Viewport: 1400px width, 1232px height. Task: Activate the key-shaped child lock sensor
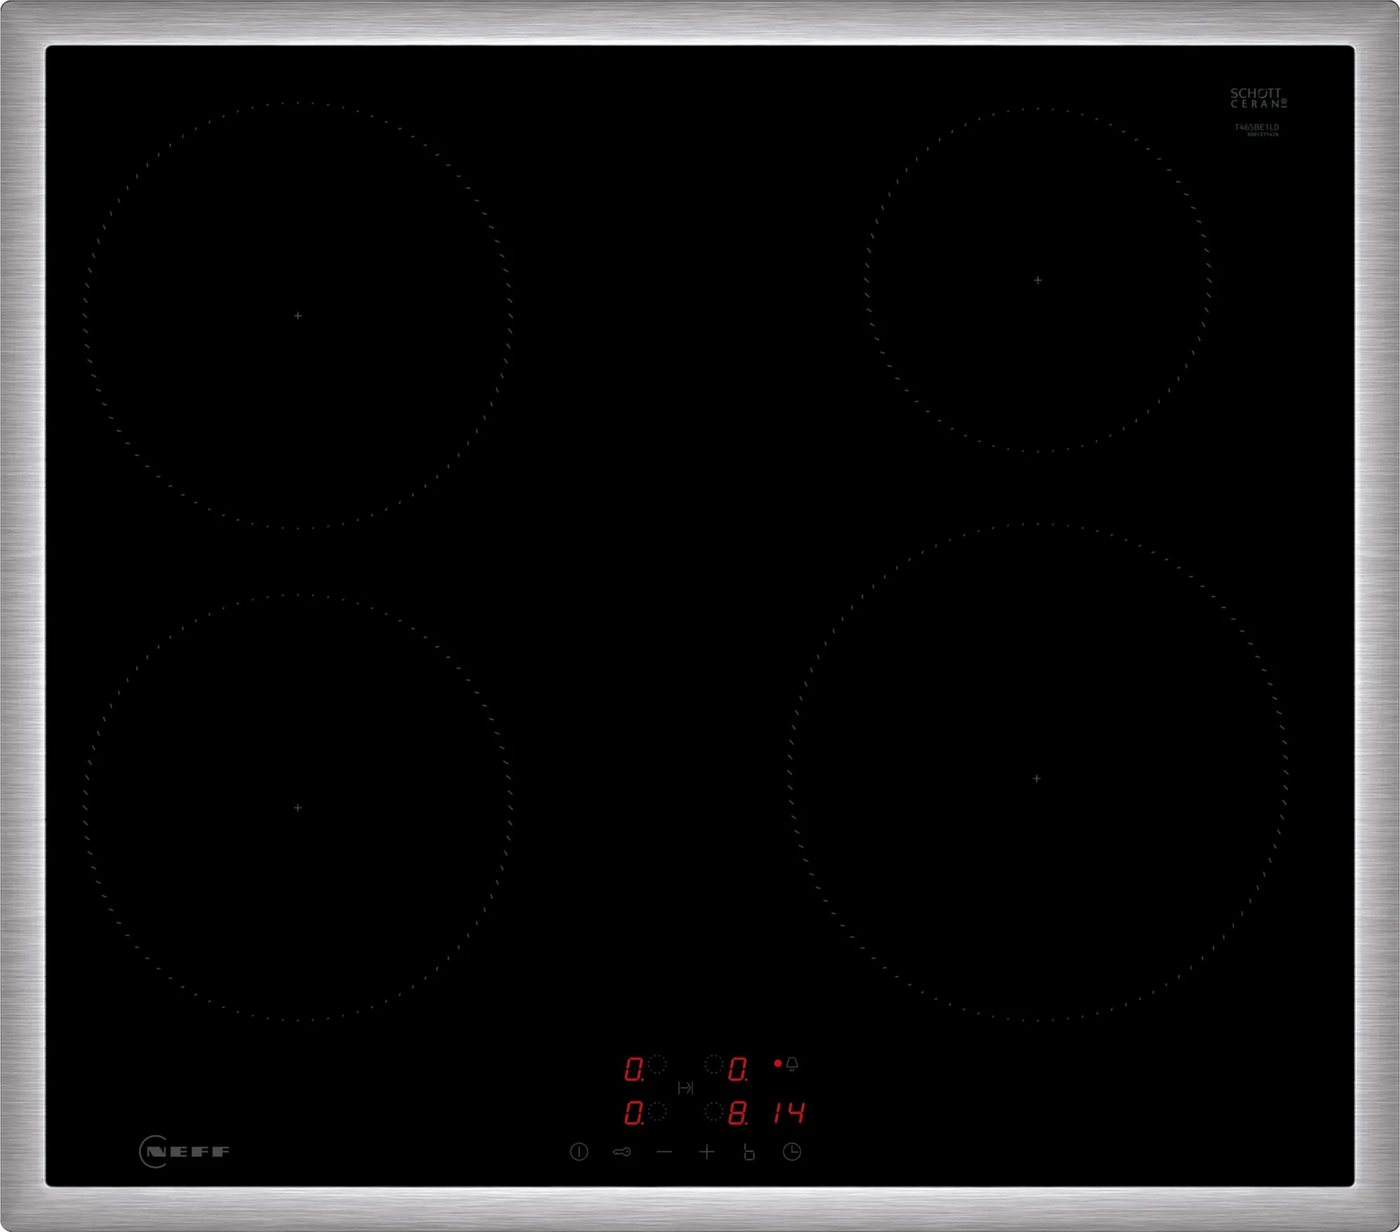pyautogui.click(x=622, y=1152)
